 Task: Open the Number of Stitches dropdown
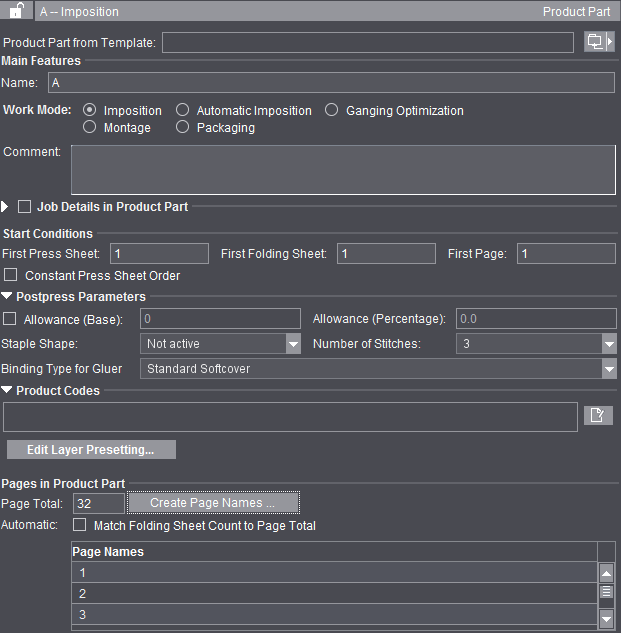tap(609, 344)
